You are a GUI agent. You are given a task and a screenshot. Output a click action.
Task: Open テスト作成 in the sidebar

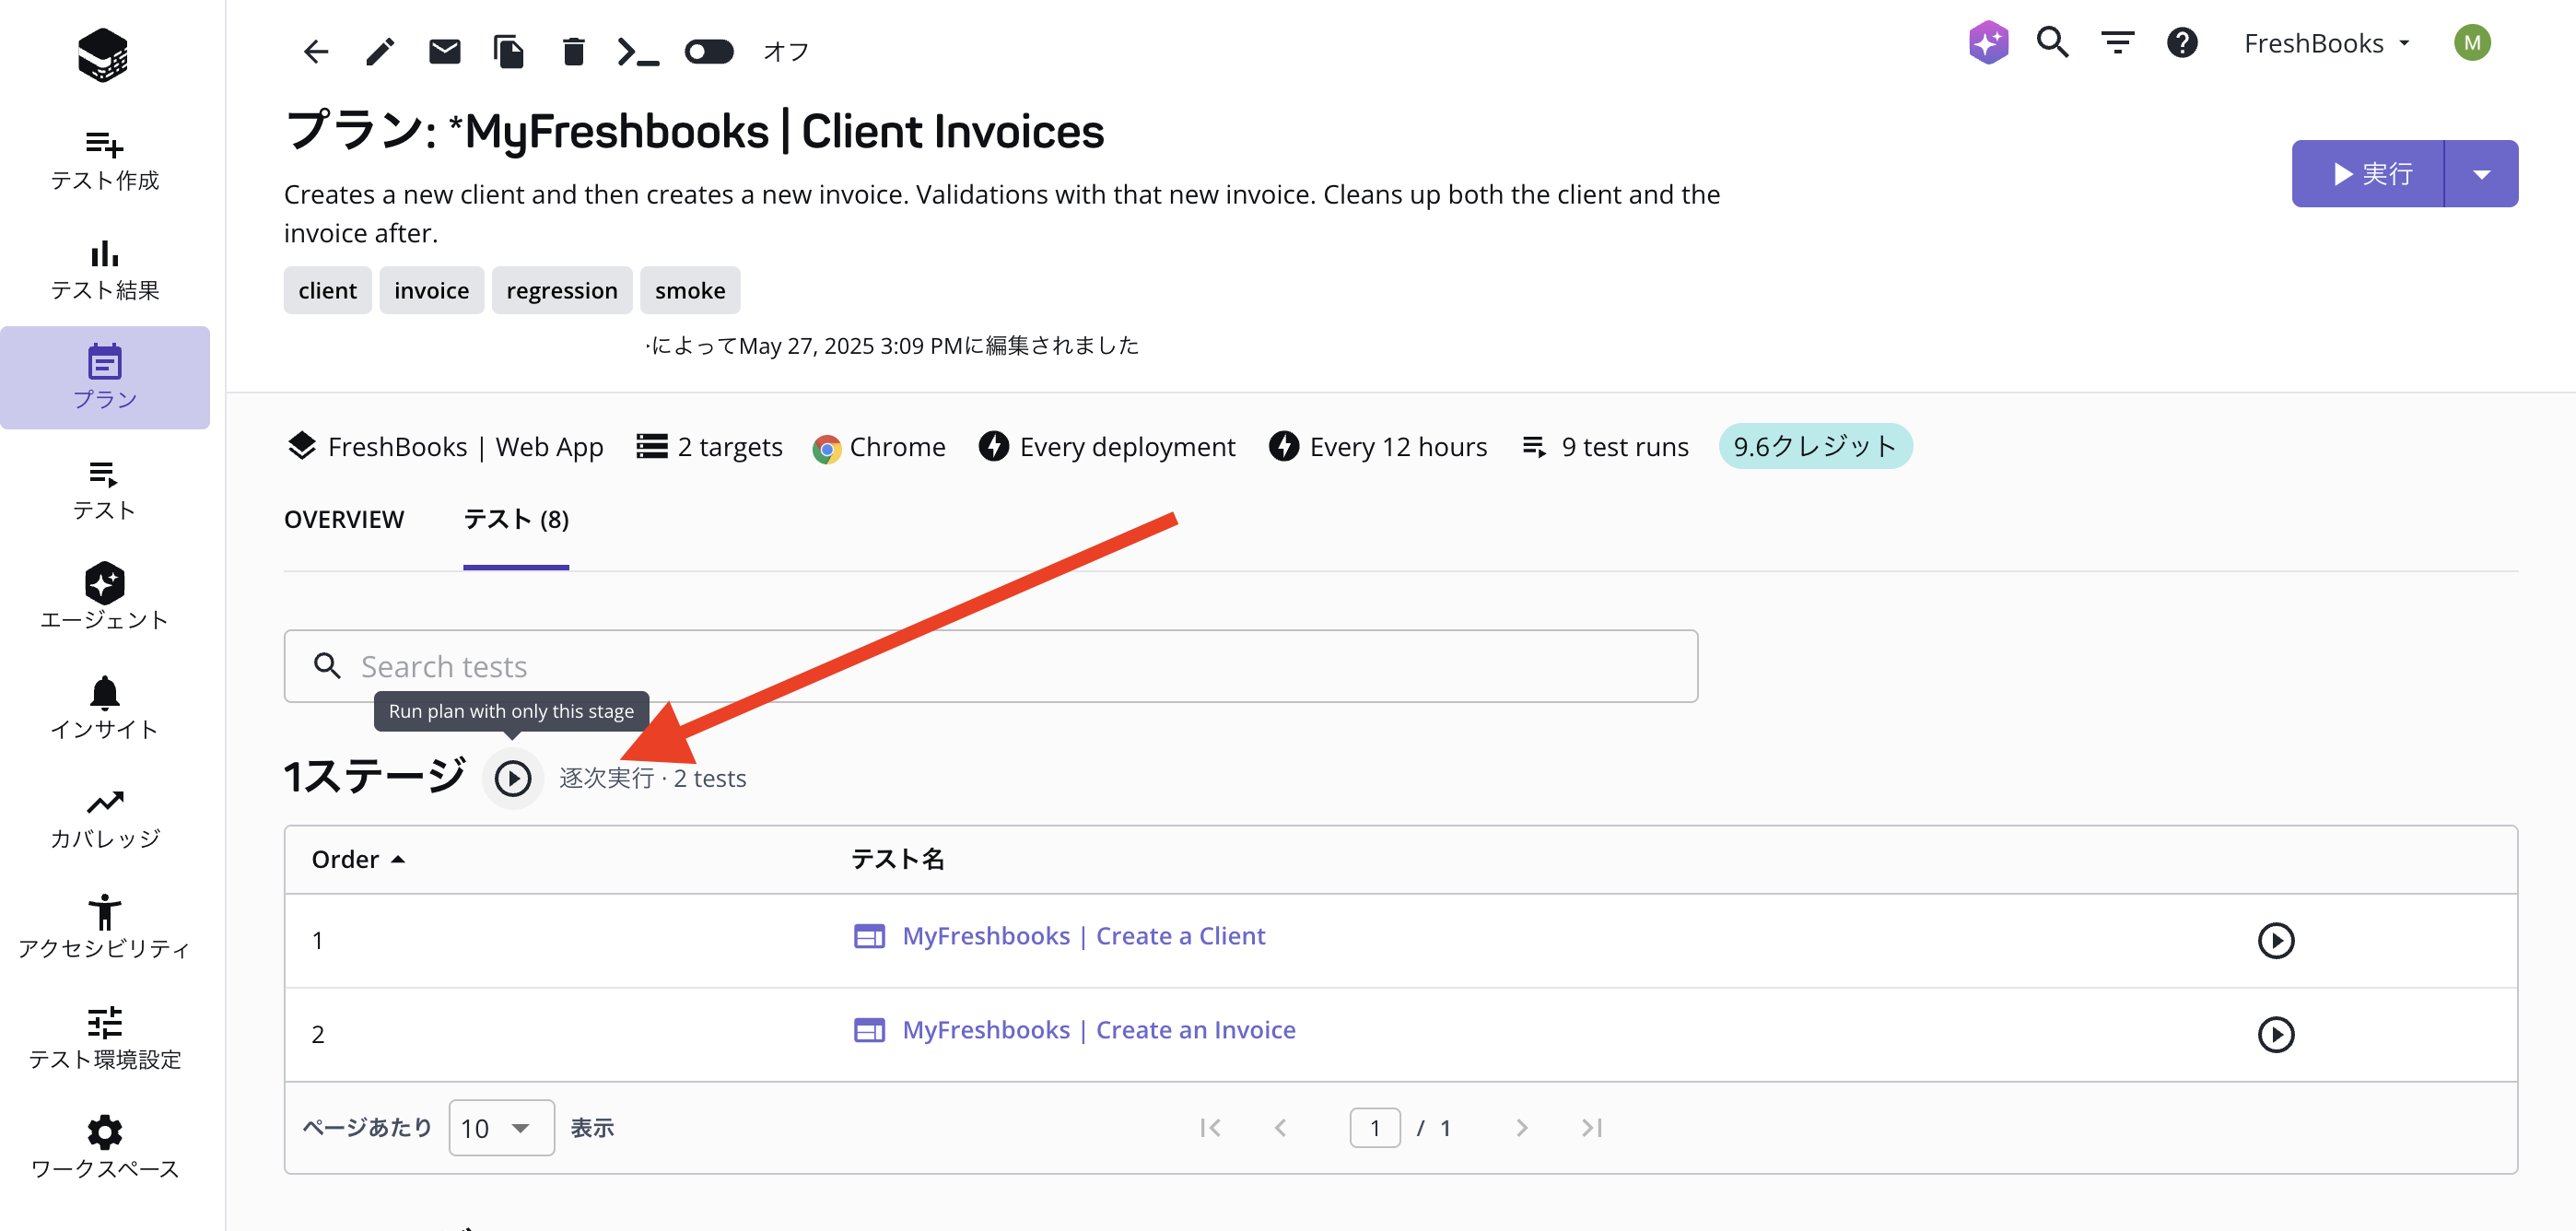[105, 160]
